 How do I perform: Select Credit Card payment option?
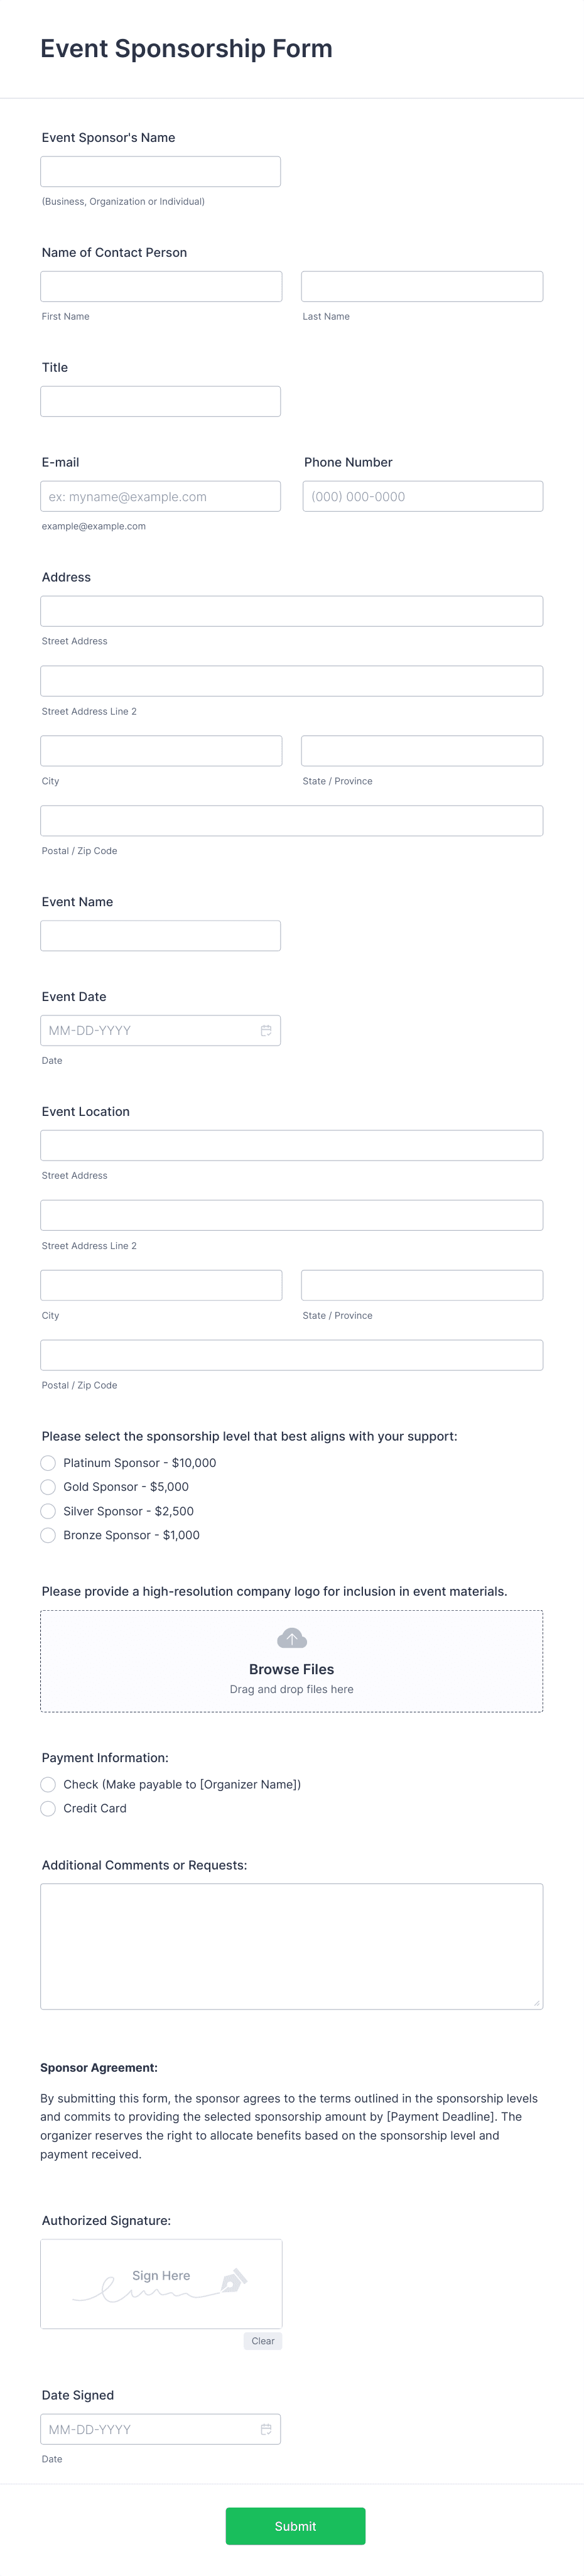pos(48,1808)
